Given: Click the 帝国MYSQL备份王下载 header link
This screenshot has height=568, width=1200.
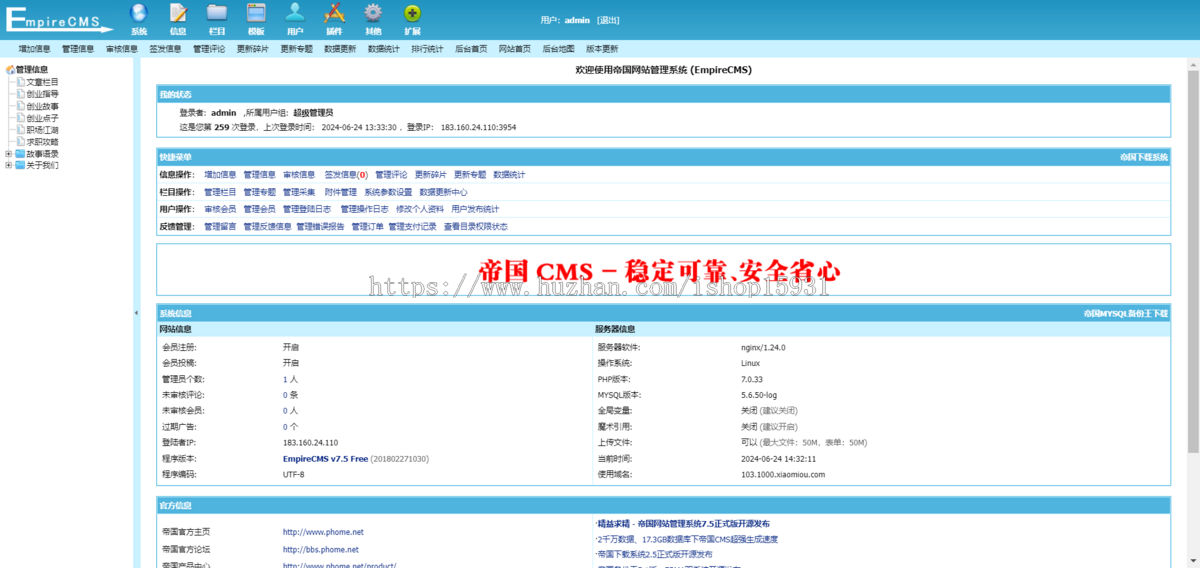Looking at the screenshot, I should point(1126,313).
